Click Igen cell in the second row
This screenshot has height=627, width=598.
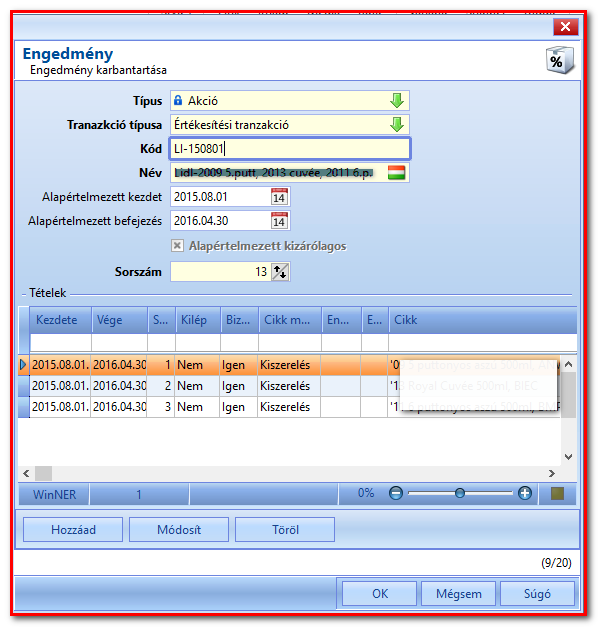pyautogui.click(x=238, y=386)
